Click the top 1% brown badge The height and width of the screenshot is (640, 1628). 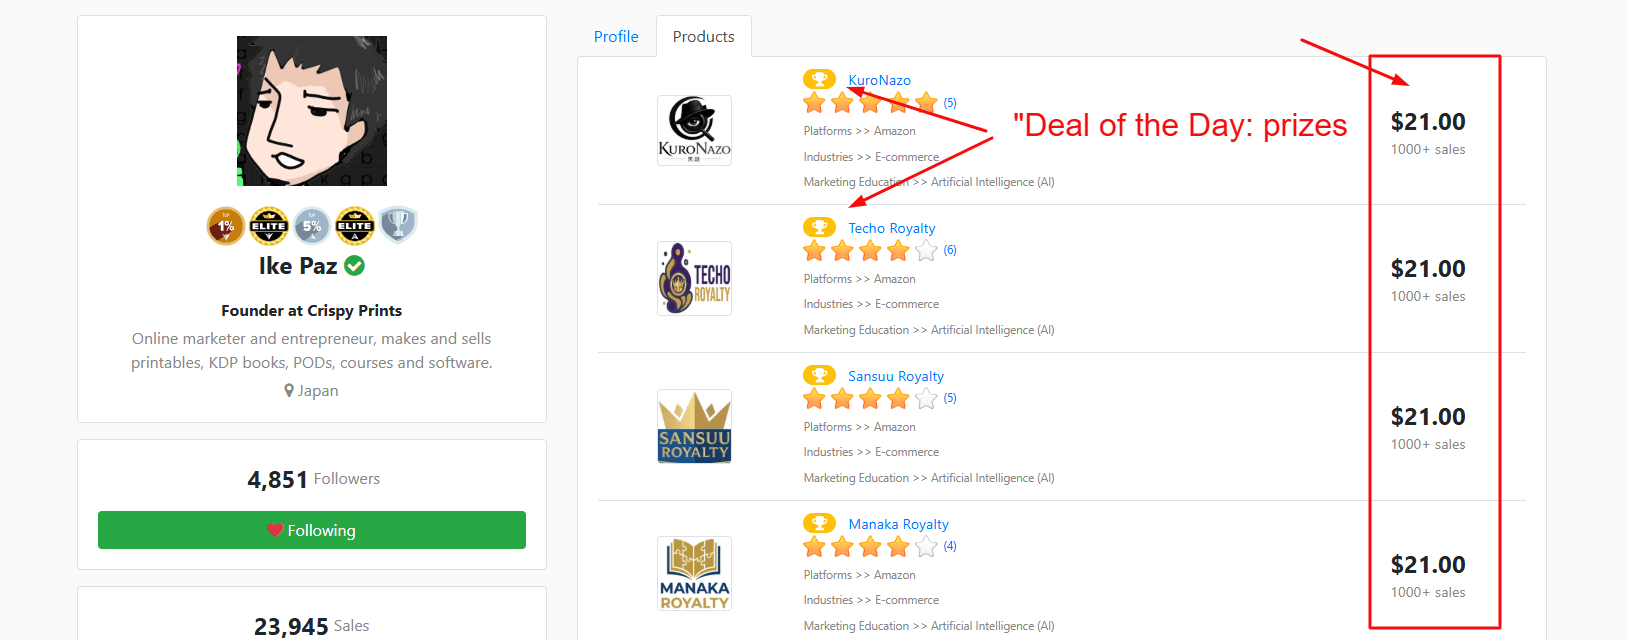click(226, 226)
